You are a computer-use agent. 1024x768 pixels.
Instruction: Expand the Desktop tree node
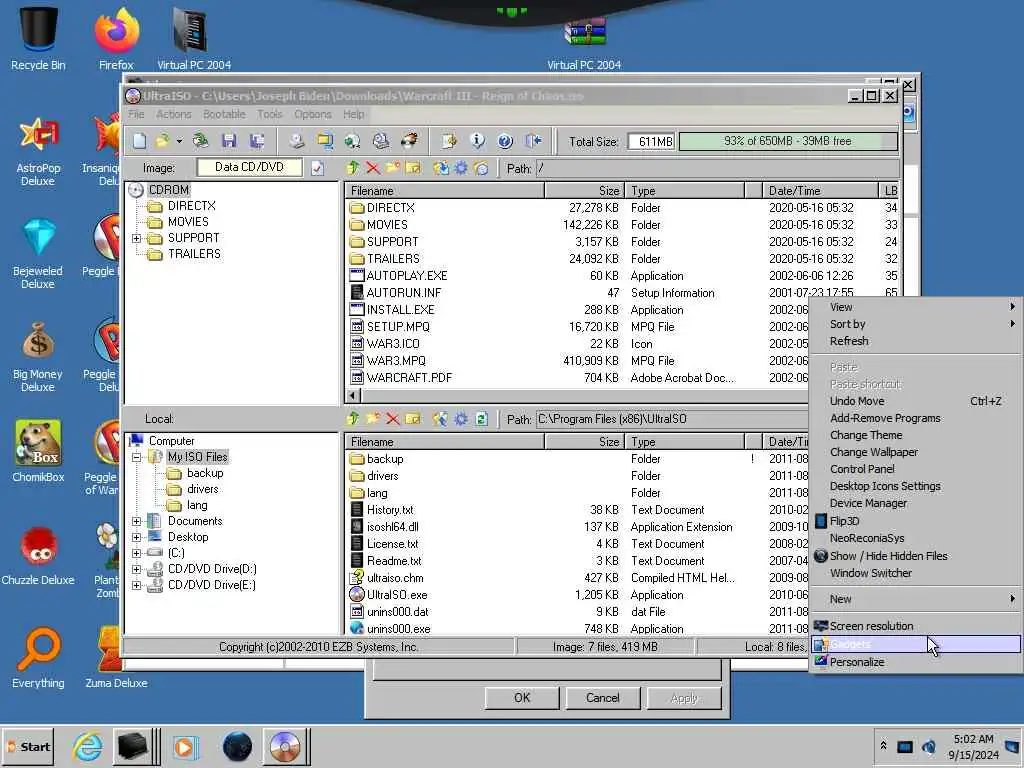(136, 537)
